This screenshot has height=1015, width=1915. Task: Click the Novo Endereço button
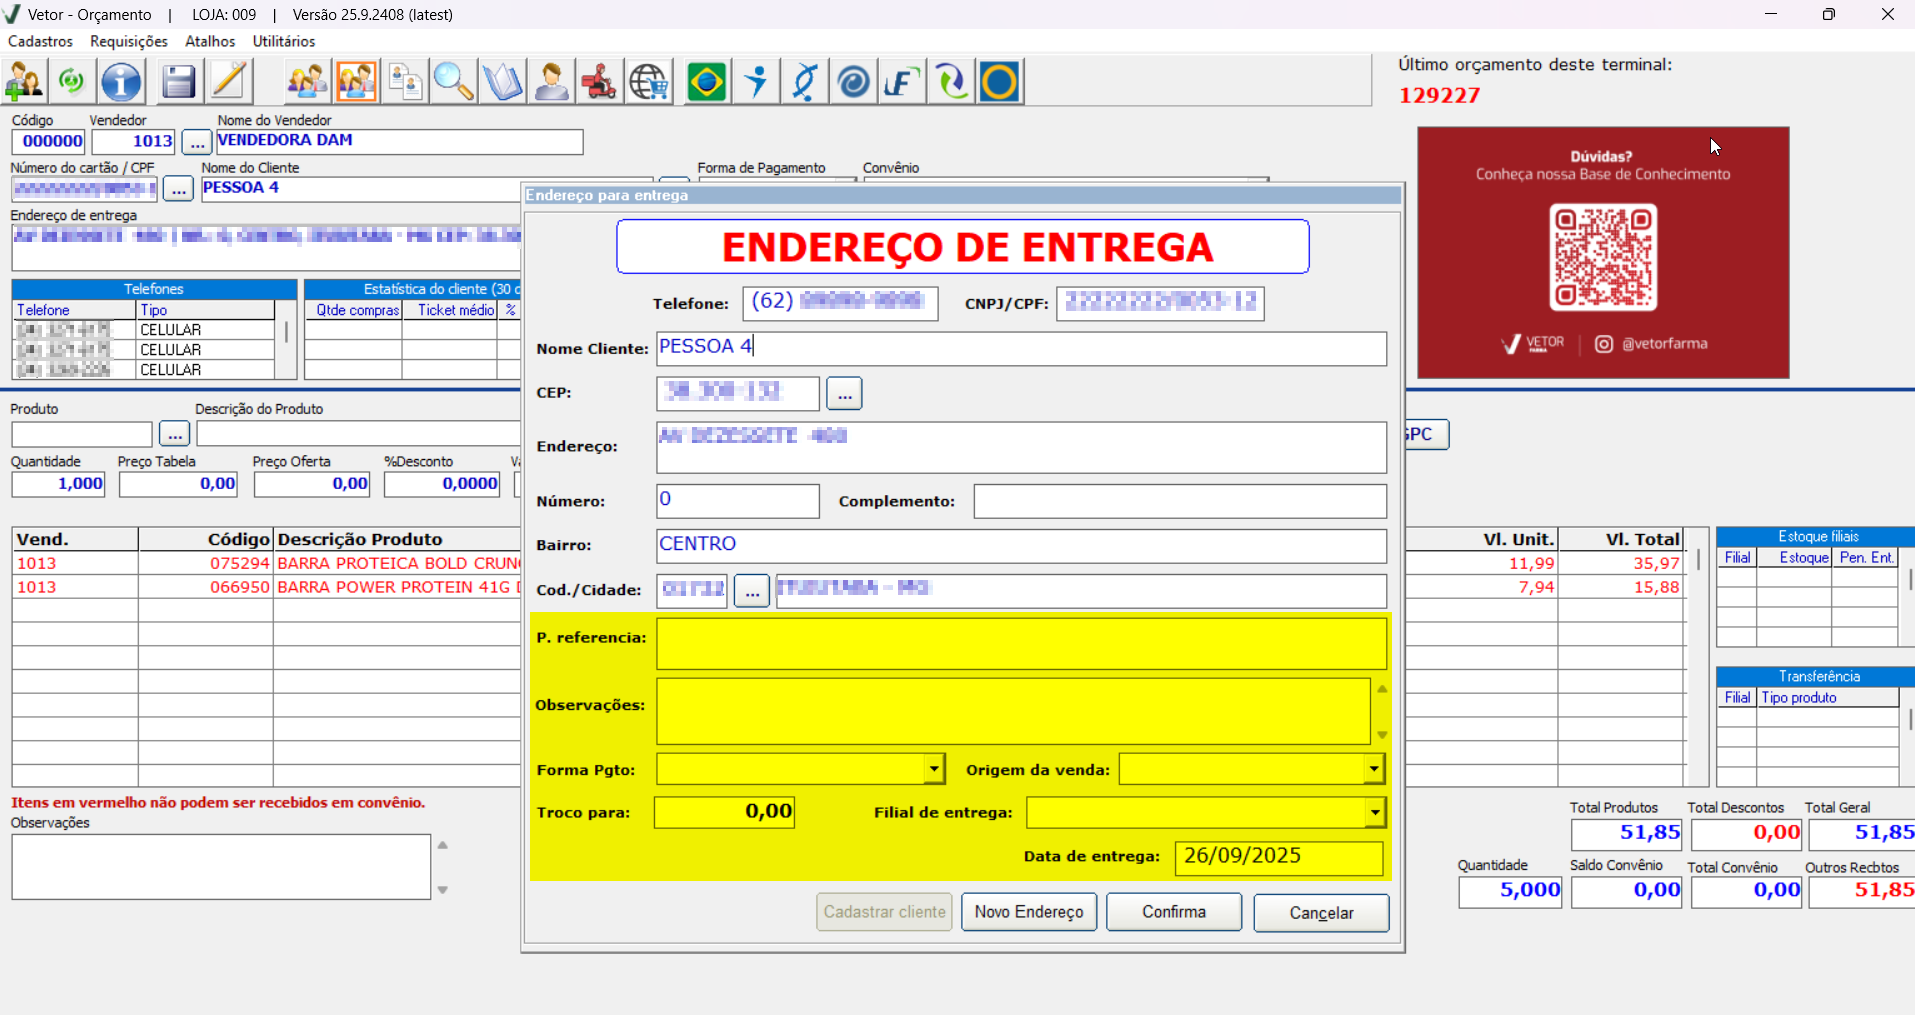(x=1028, y=912)
